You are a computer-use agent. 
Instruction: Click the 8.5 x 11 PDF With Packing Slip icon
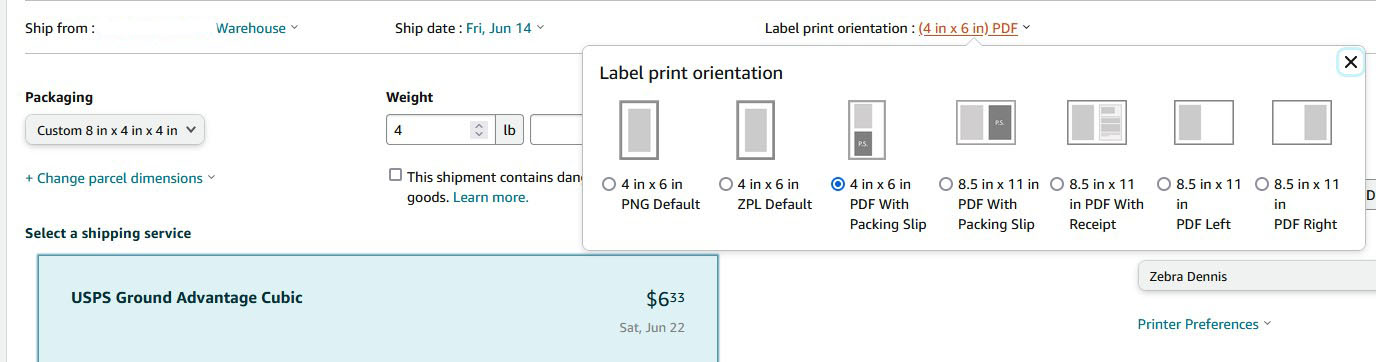tap(986, 122)
